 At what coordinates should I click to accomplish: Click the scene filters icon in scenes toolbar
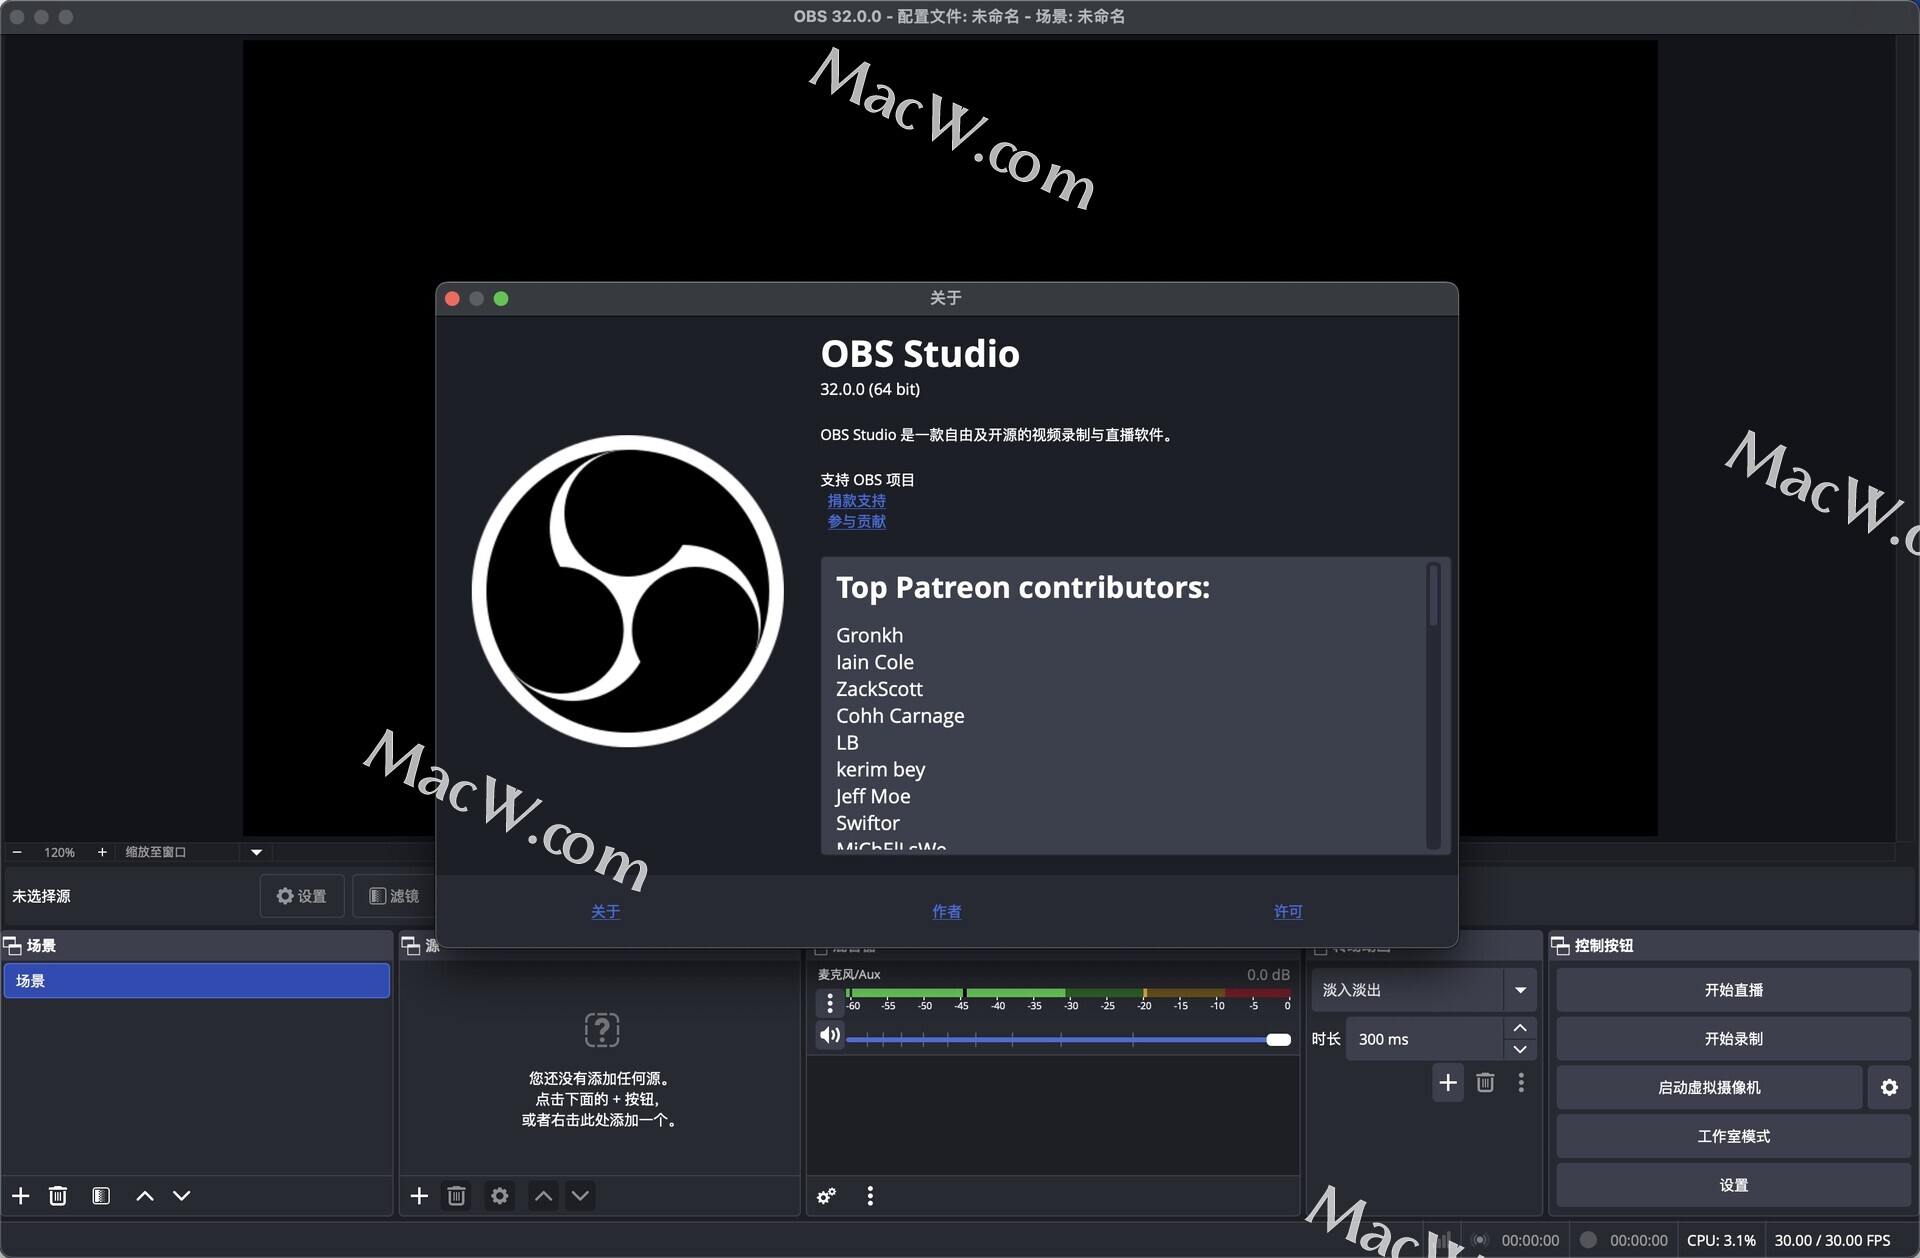101,1196
